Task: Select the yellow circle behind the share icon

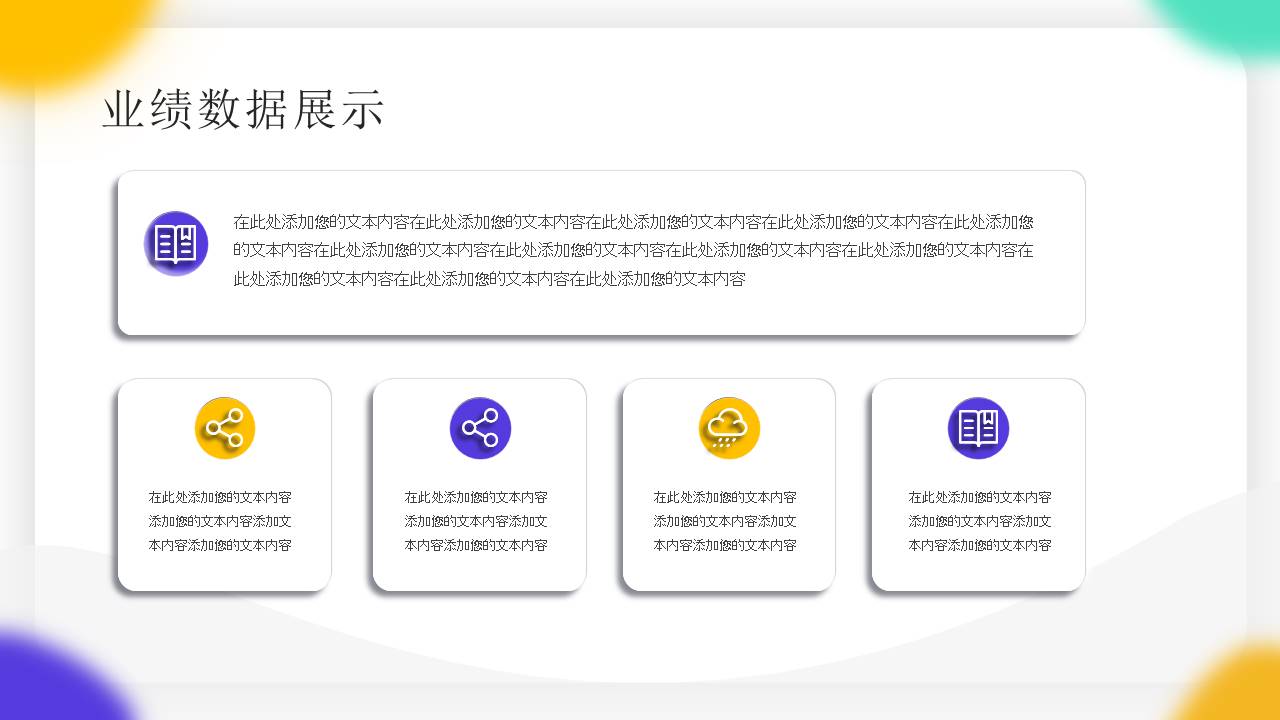Action: [x=225, y=427]
